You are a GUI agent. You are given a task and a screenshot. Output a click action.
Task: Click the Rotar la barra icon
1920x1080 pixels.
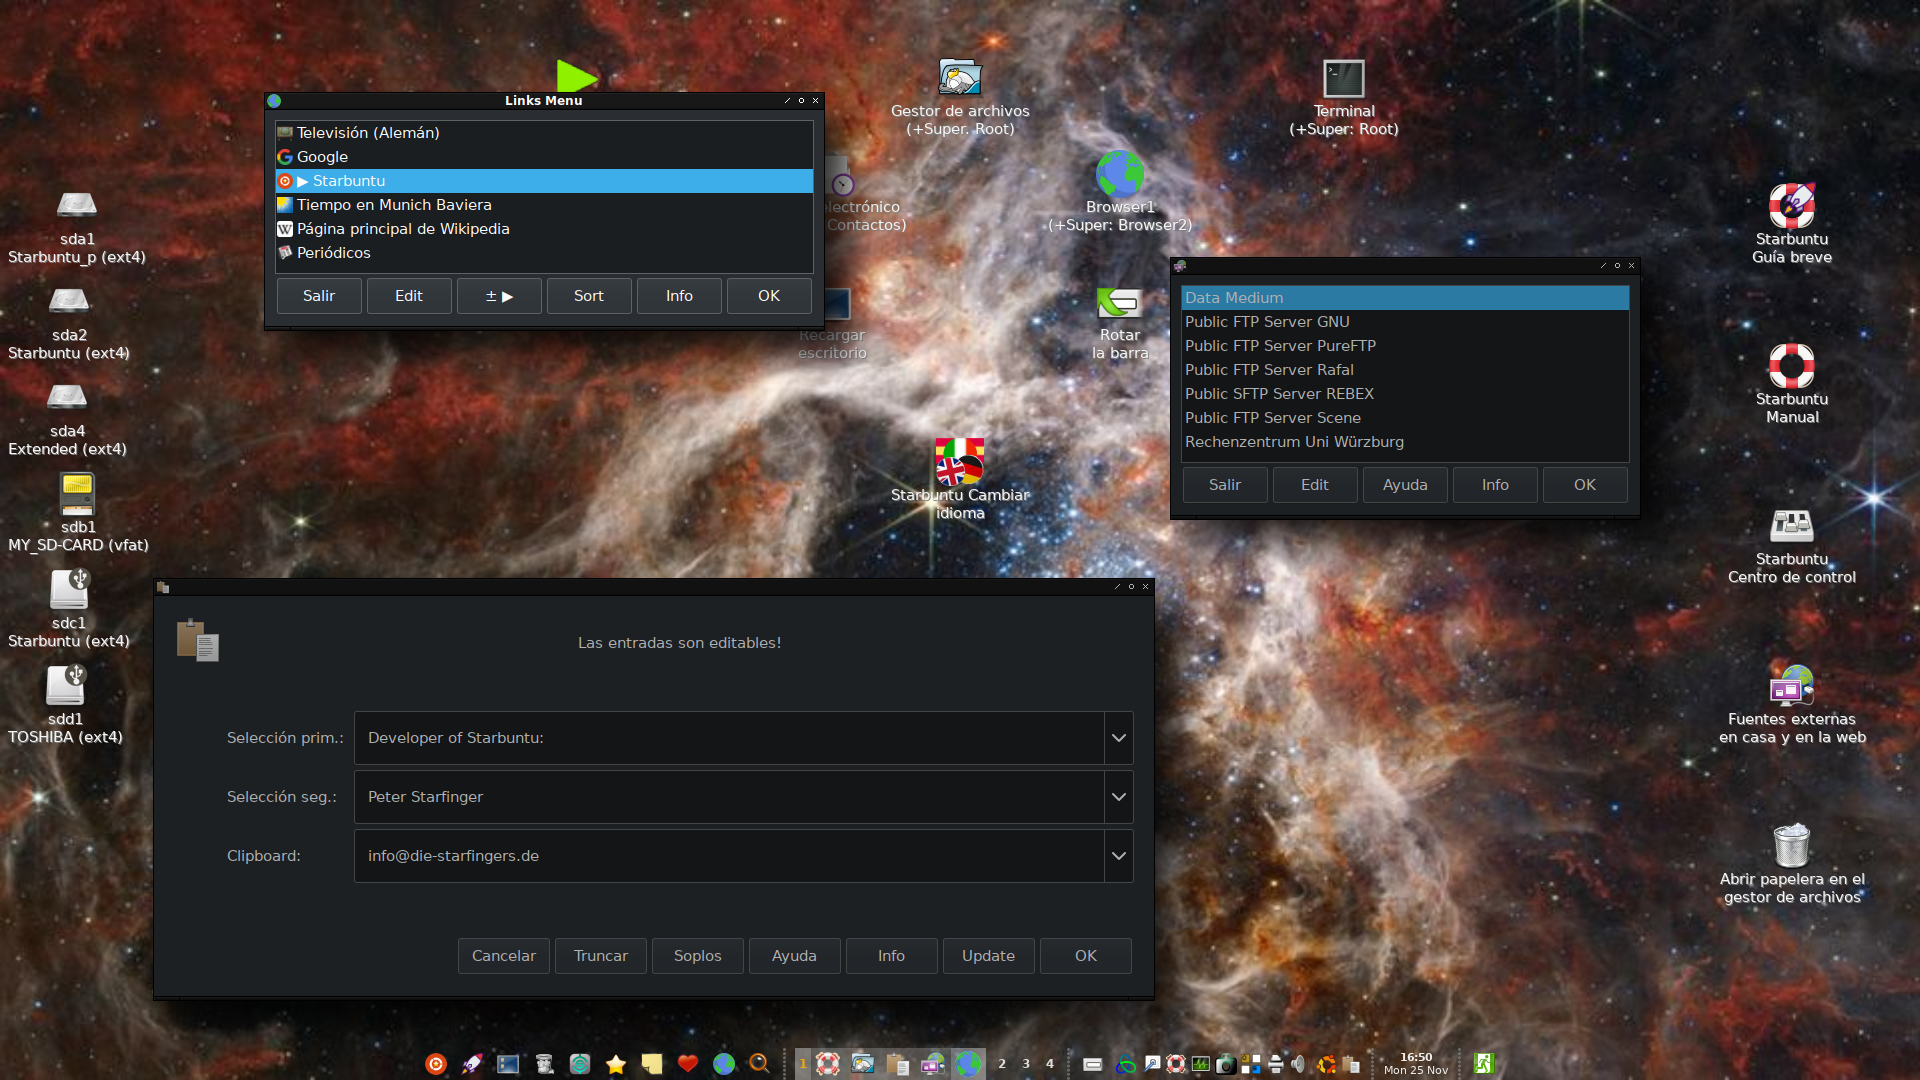(1120, 302)
